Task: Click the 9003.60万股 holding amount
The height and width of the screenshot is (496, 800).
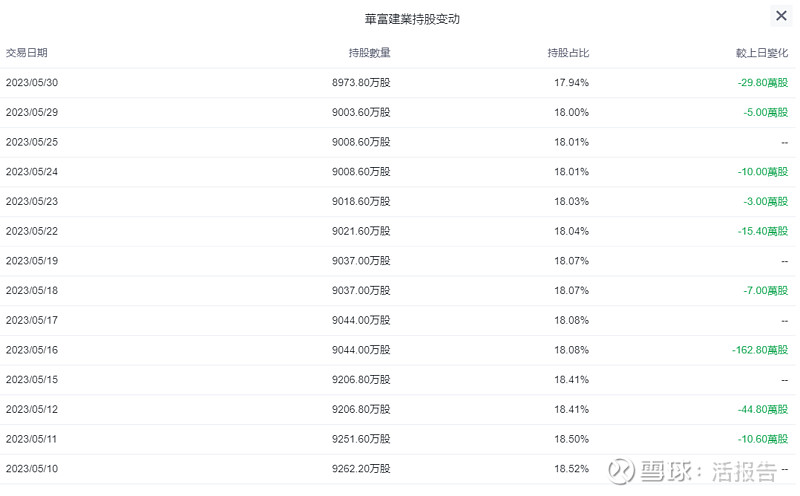Action: click(361, 112)
